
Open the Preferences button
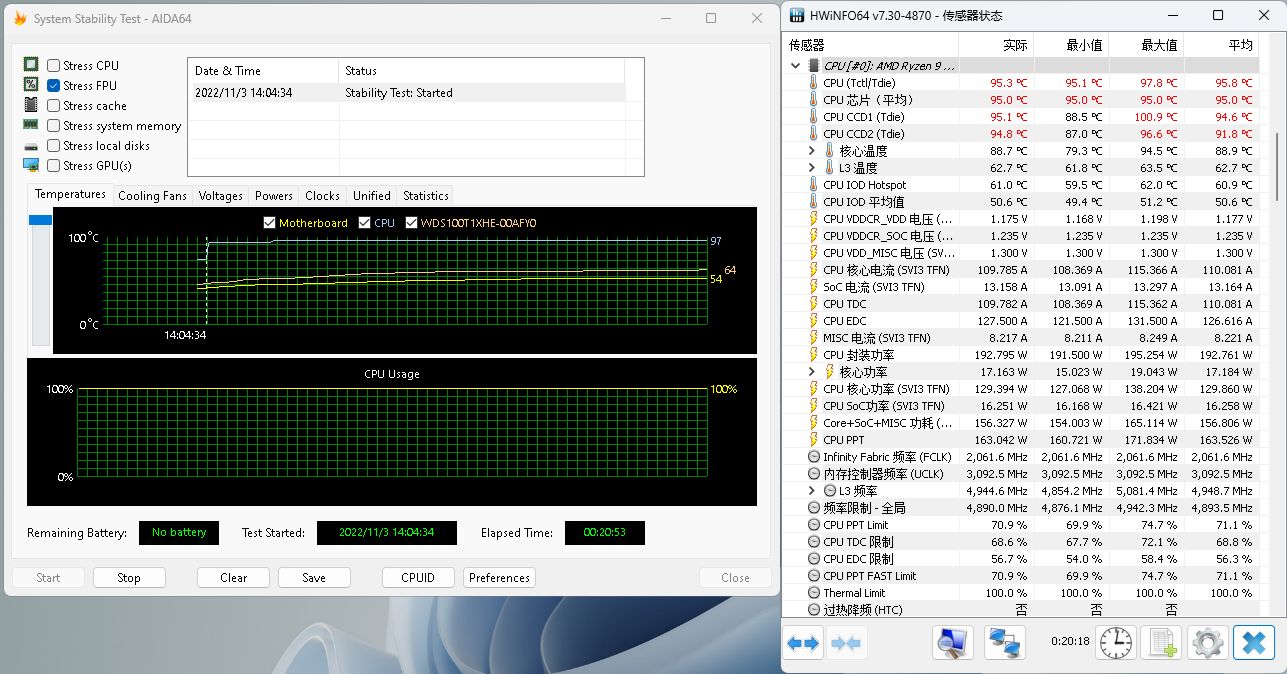click(x=499, y=578)
